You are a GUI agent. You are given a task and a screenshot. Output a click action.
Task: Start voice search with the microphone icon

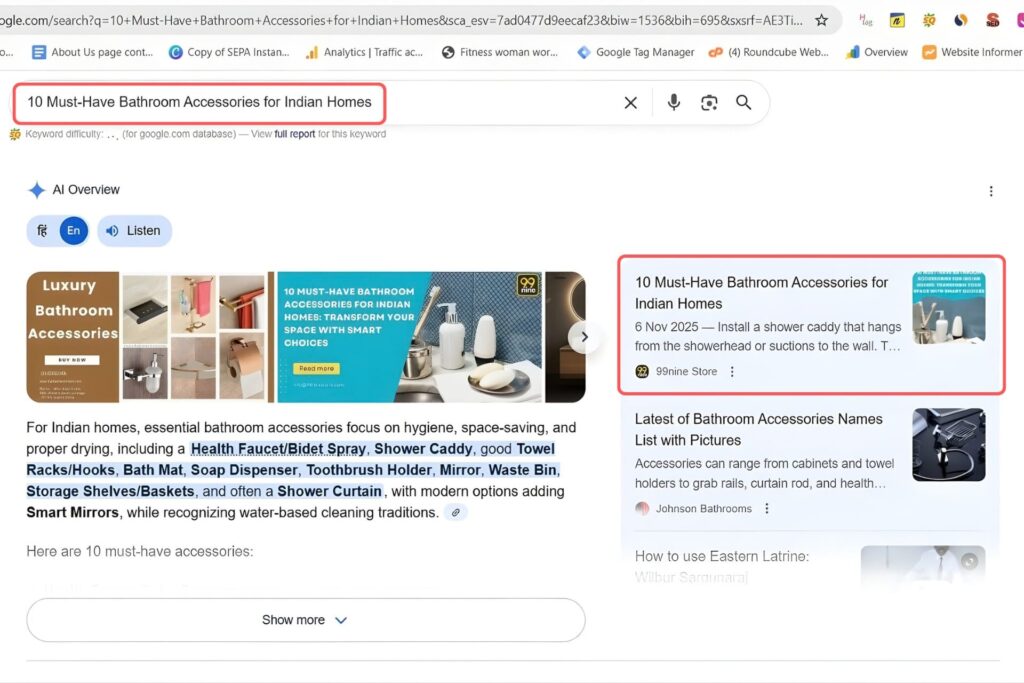coord(674,102)
